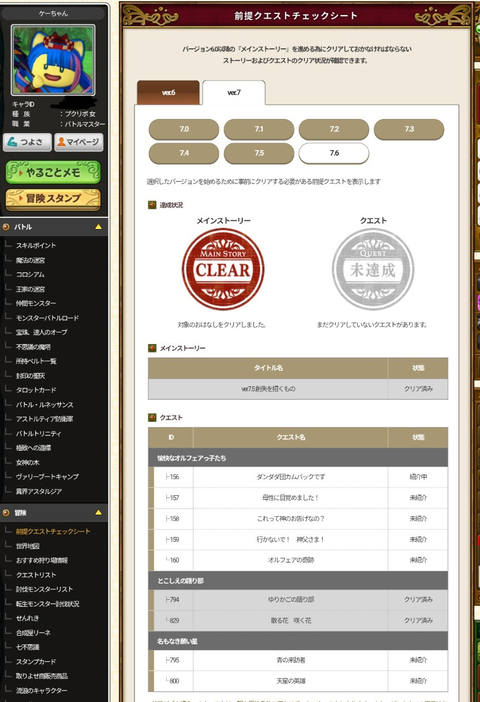Switch to the ver.6 tab
Image resolution: width=480 pixels, height=702 pixels.
[168, 93]
